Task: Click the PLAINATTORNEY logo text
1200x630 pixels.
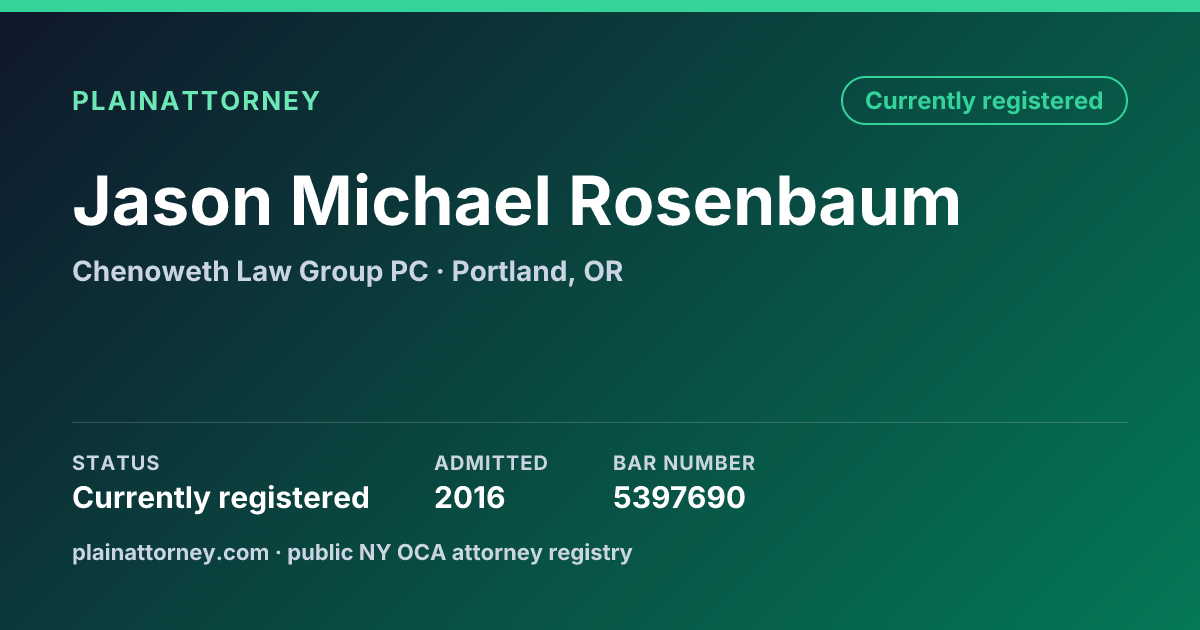Action: tap(196, 101)
